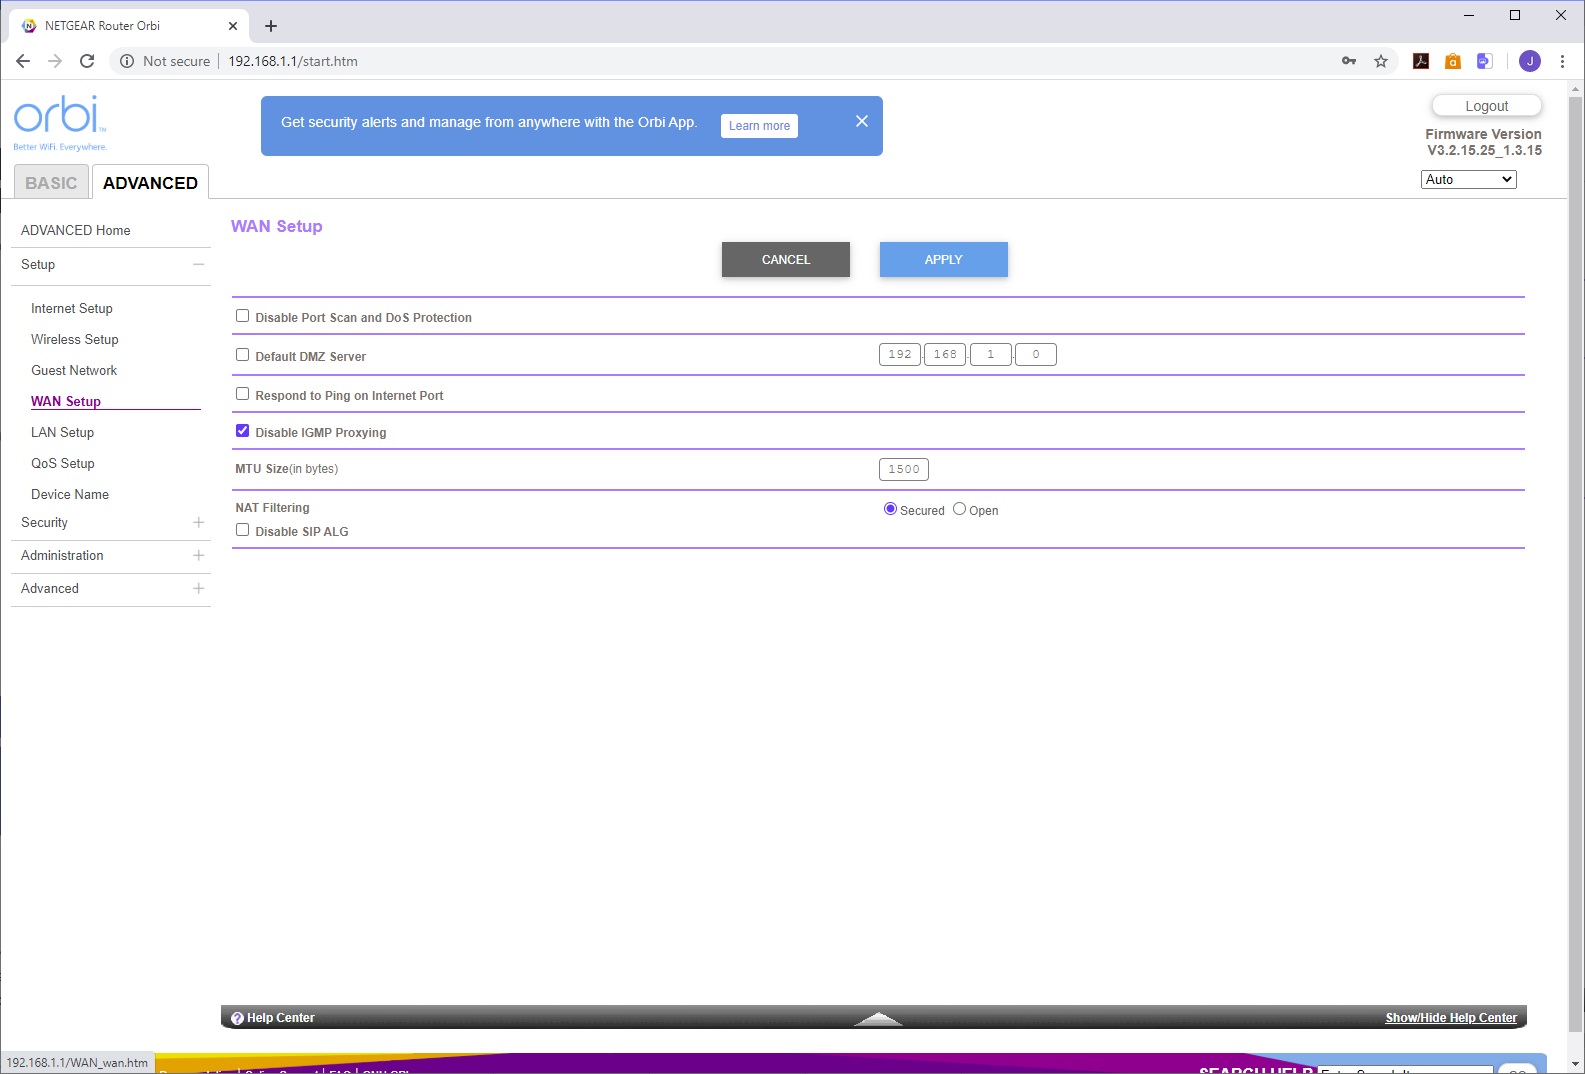Open the Chrome three-dot menu

coord(1562,61)
